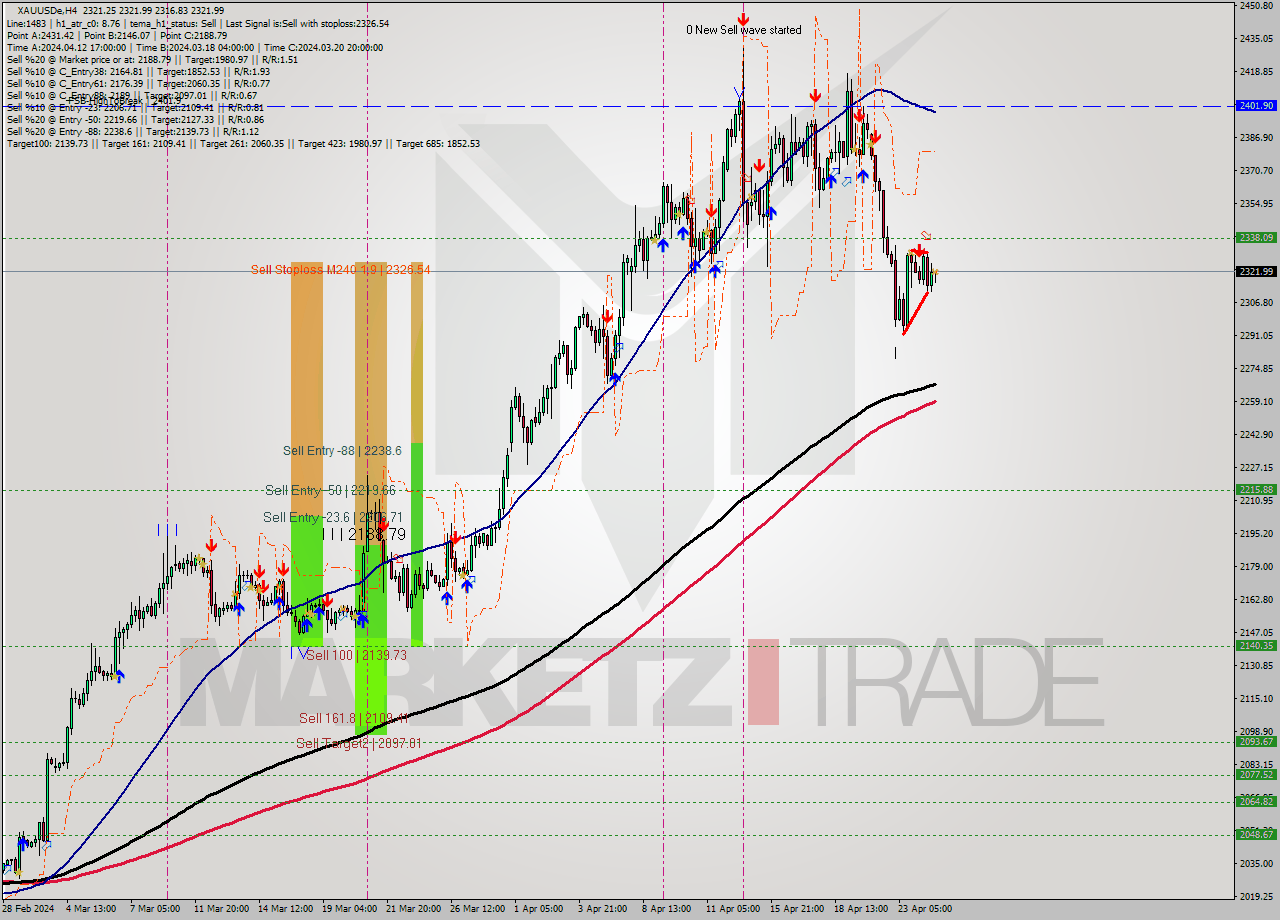Click the green 2338.09 price tag

[x=1256, y=237]
